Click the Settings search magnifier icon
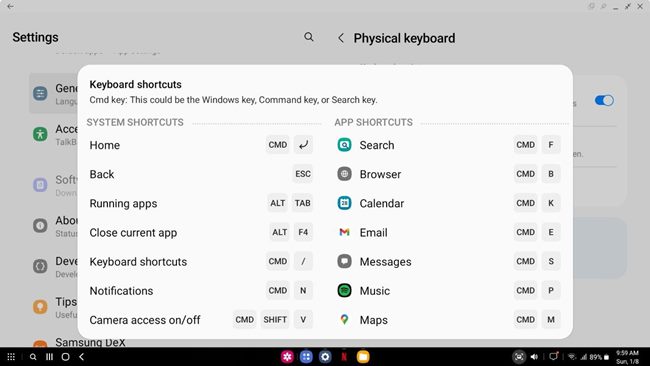650x366 pixels. point(308,37)
